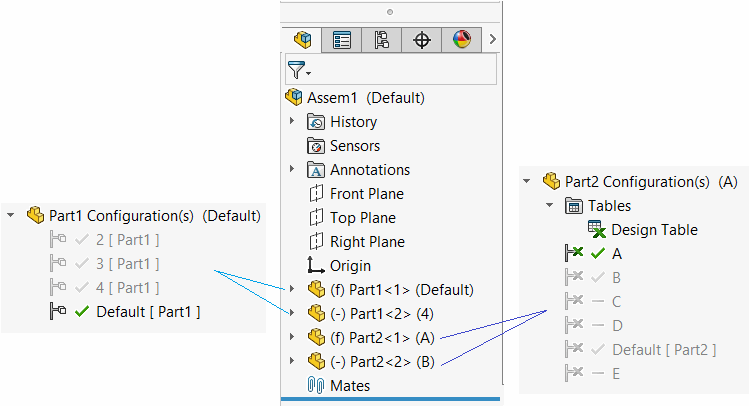Switch to the PropertyManager tab

(342, 40)
